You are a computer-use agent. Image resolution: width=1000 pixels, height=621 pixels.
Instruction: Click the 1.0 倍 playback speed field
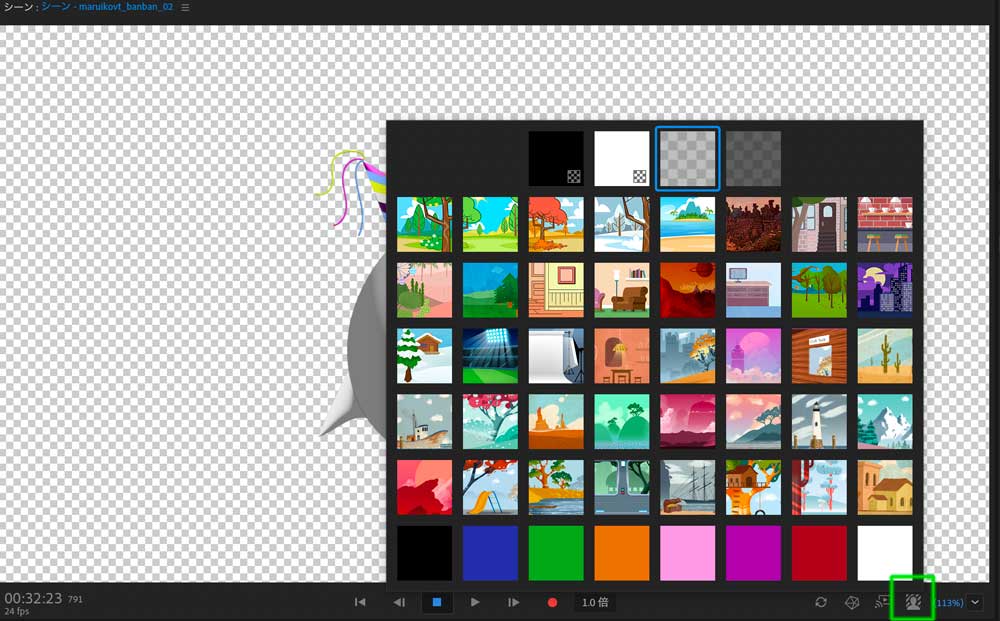point(596,602)
